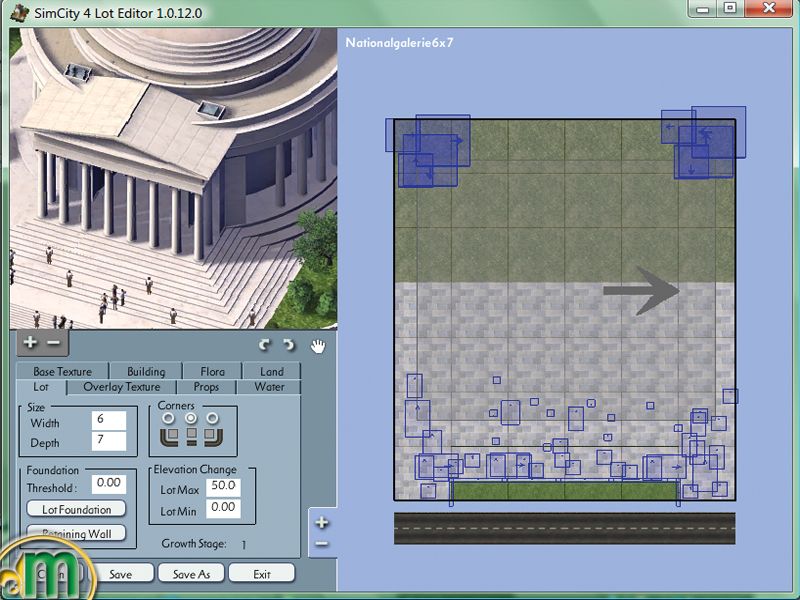Viewport: 800px width, 600px height.
Task: Switch to the Base Texture tab
Action: (x=62, y=371)
